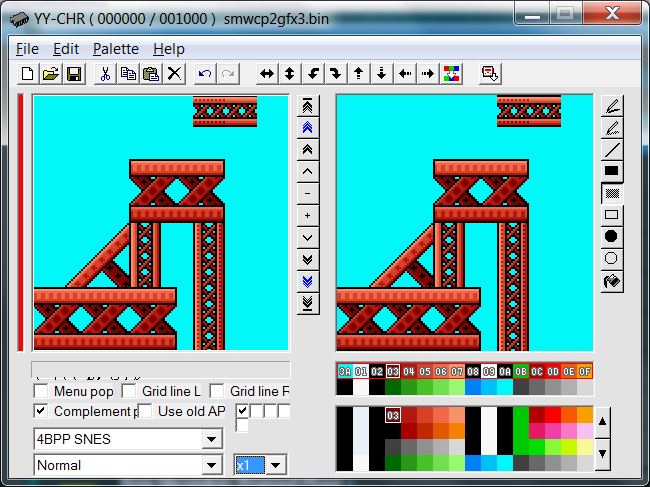
Task: Toggle the second Grid line checkbox
Action: pos(217,391)
